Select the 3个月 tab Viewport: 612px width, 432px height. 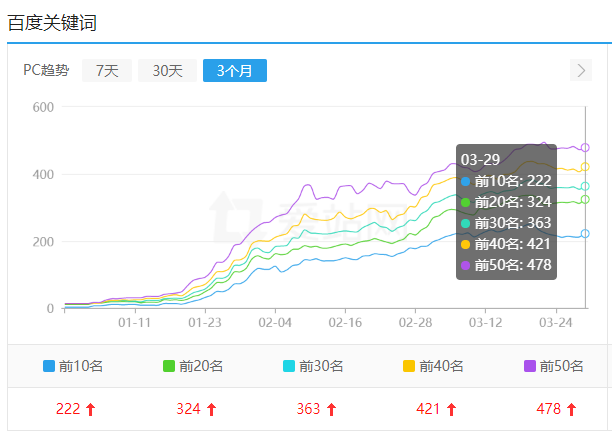coord(234,70)
